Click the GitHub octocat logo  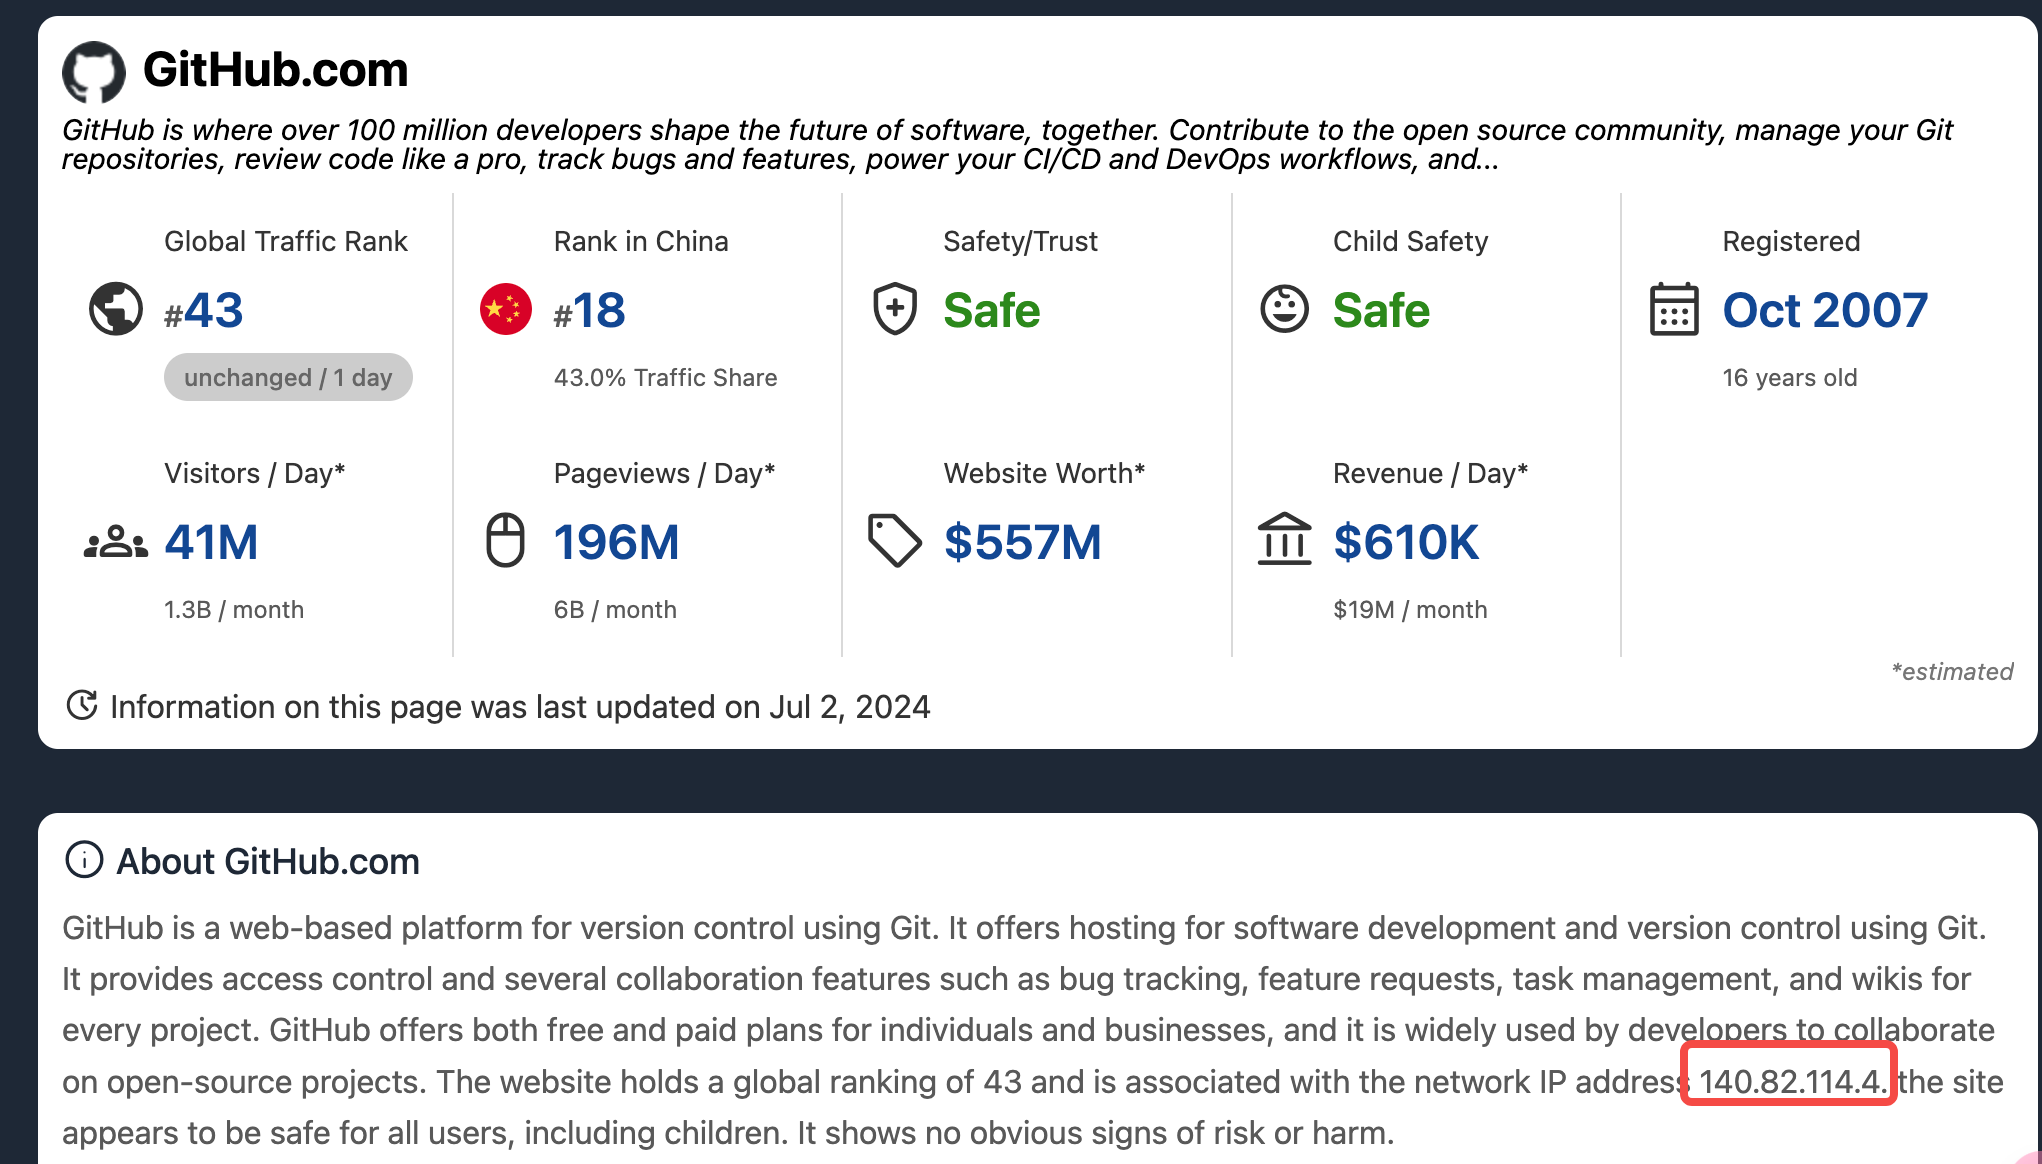coord(94,71)
